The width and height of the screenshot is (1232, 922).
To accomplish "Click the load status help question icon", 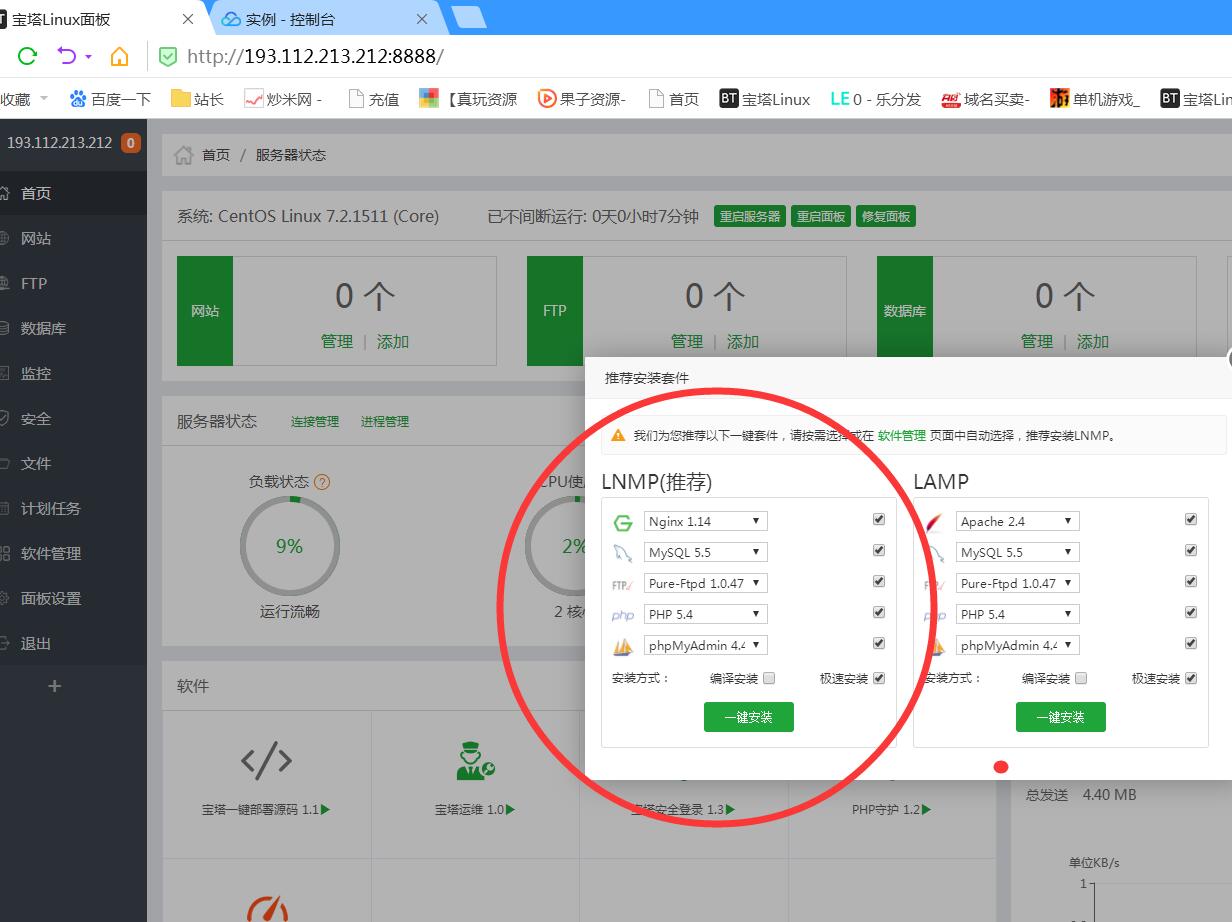I will coord(322,482).
